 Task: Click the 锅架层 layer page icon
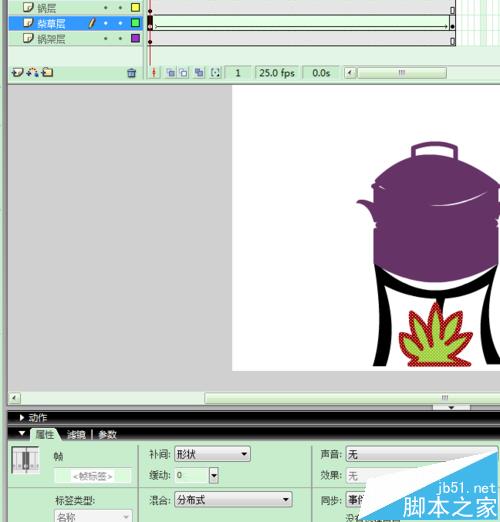click(x=28, y=38)
